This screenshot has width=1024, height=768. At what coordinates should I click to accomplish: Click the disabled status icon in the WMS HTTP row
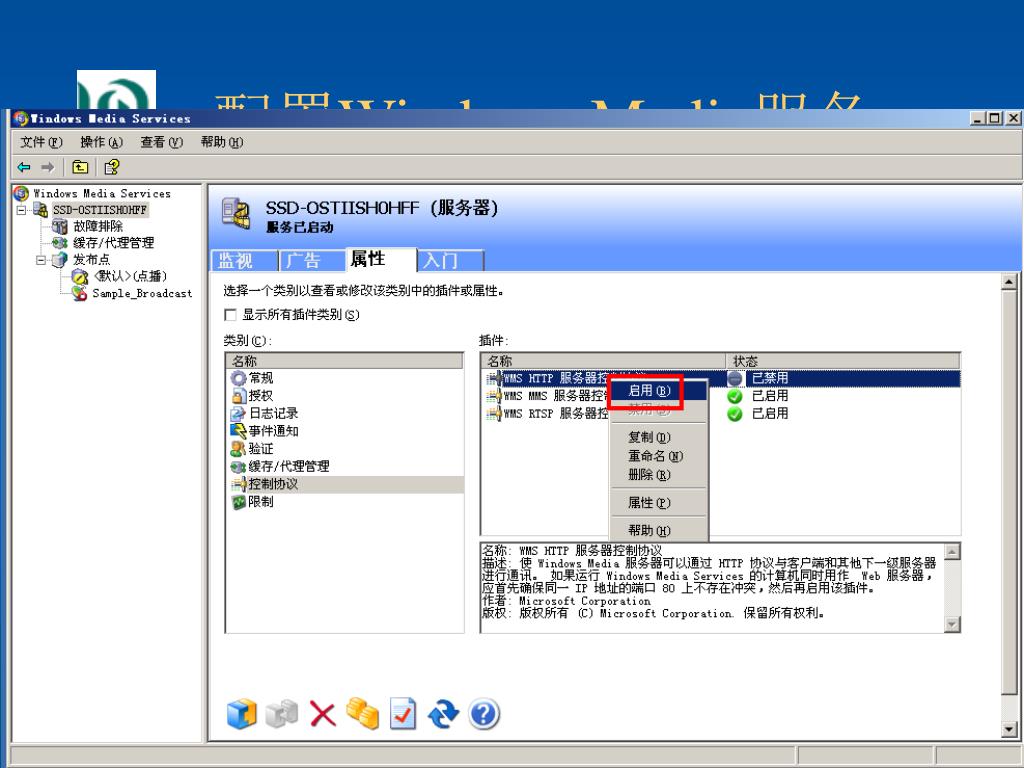[735, 378]
